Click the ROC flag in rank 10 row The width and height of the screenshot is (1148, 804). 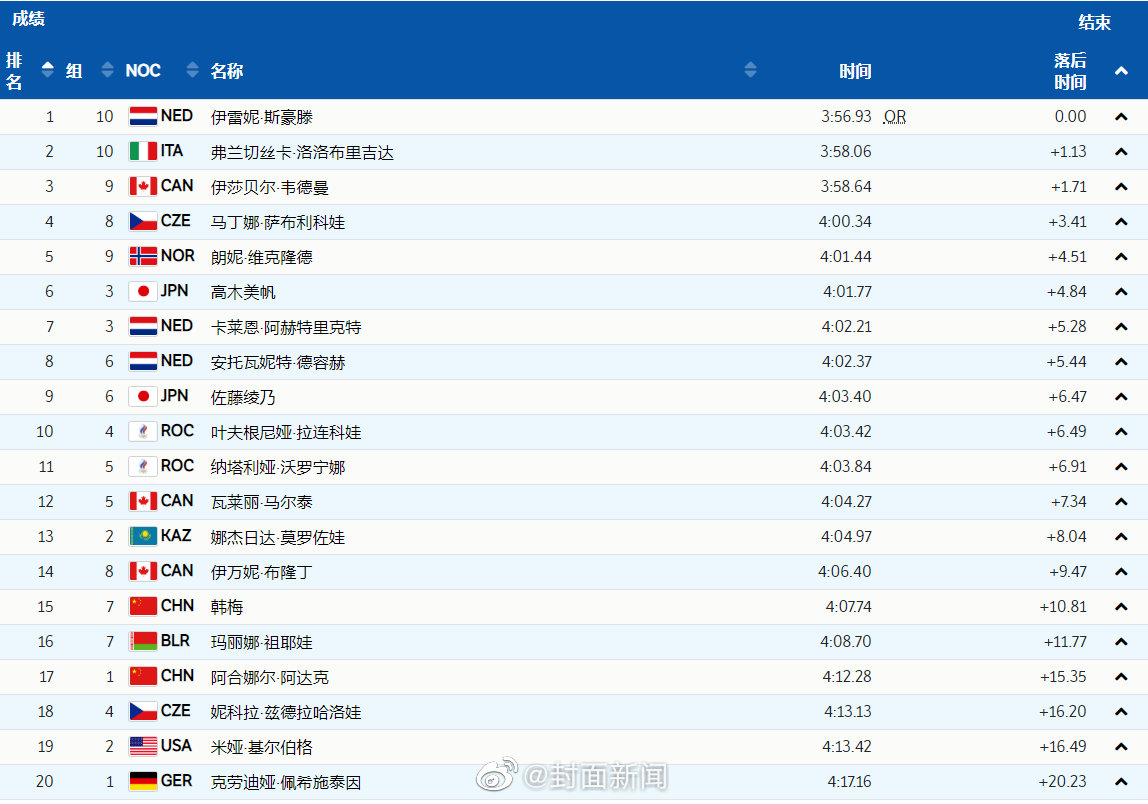click(x=143, y=431)
